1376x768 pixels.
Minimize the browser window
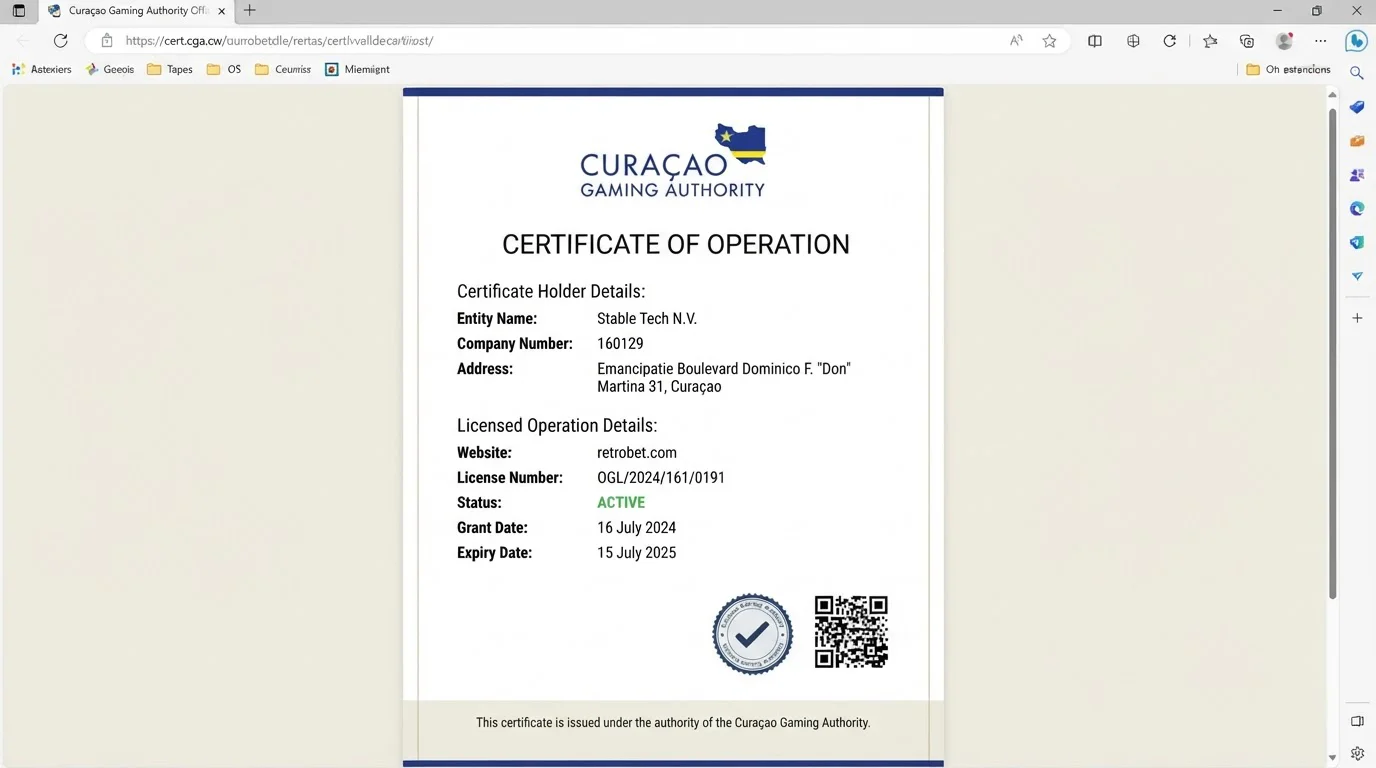pyautogui.click(x=1278, y=11)
